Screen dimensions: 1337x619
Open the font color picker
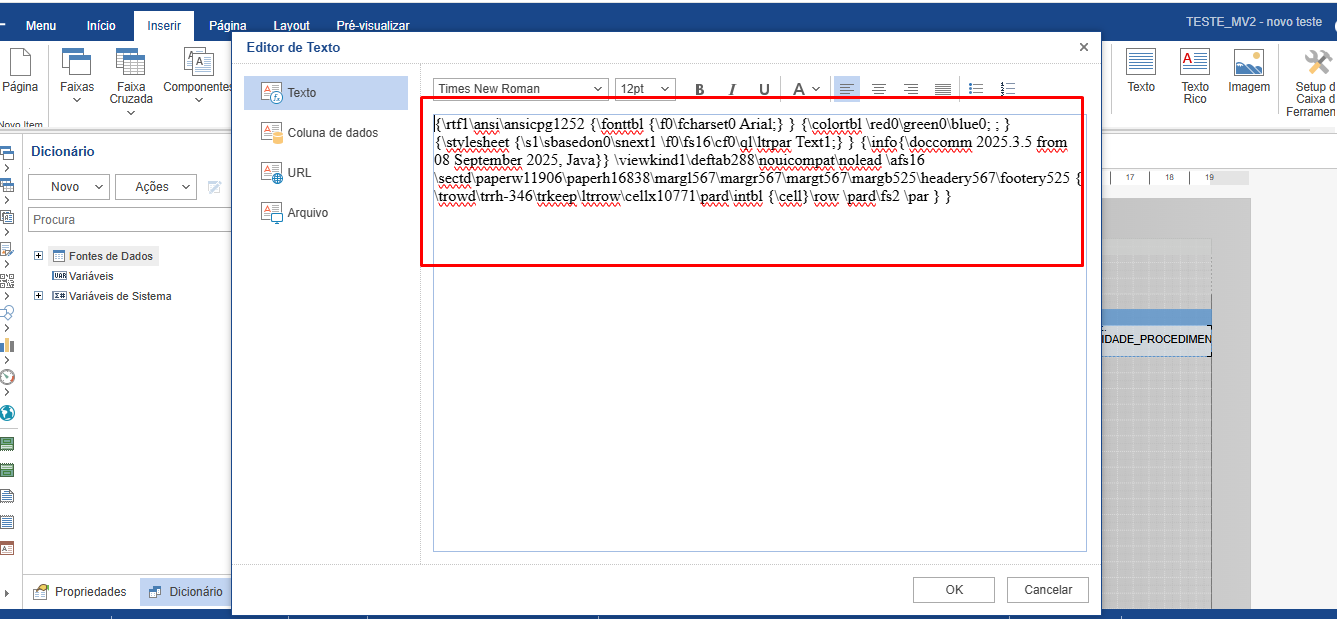point(805,89)
